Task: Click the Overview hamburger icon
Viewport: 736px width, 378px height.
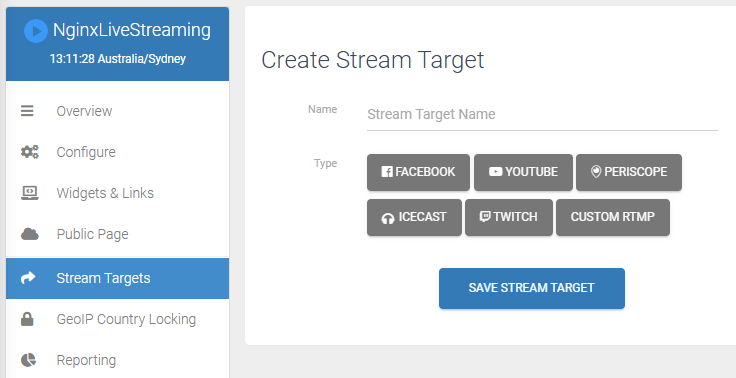Action: coord(27,111)
